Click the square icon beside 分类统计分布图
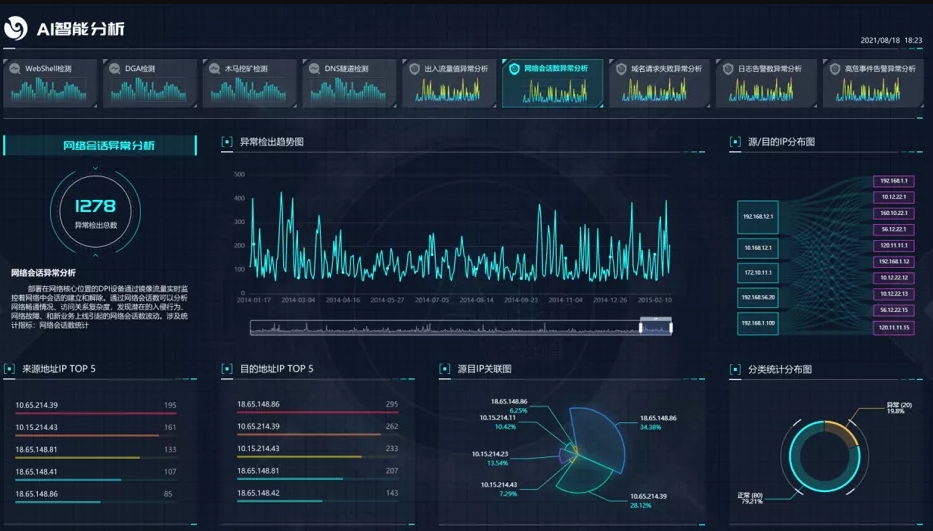Image resolution: width=933 pixels, height=531 pixels. click(735, 369)
